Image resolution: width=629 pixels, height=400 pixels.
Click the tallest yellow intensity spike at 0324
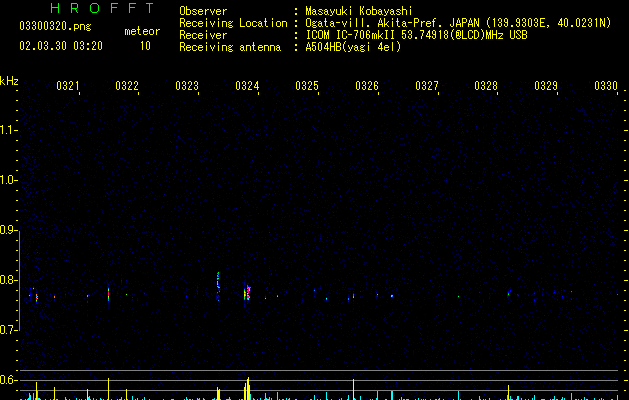pyautogui.click(x=248, y=388)
